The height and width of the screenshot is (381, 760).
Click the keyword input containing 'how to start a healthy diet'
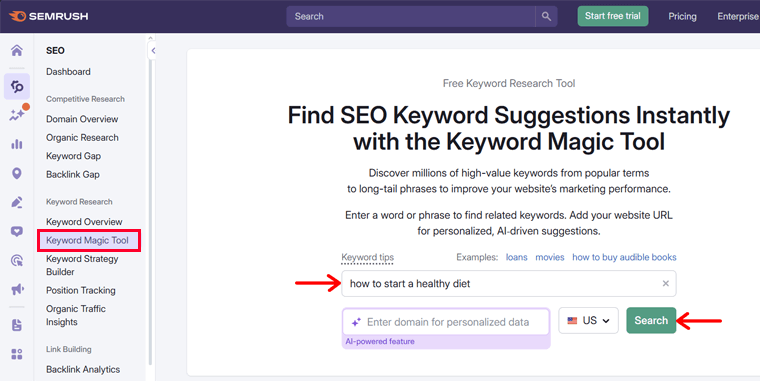(x=509, y=284)
